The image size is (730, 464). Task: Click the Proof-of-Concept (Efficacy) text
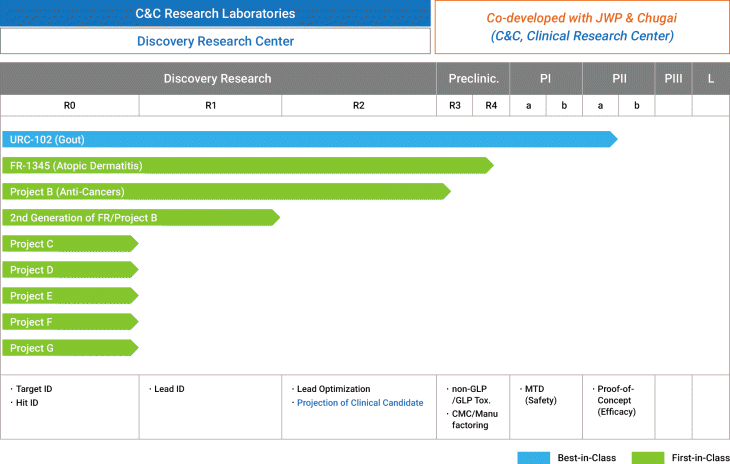pyautogui.click(x=616, y=400)
